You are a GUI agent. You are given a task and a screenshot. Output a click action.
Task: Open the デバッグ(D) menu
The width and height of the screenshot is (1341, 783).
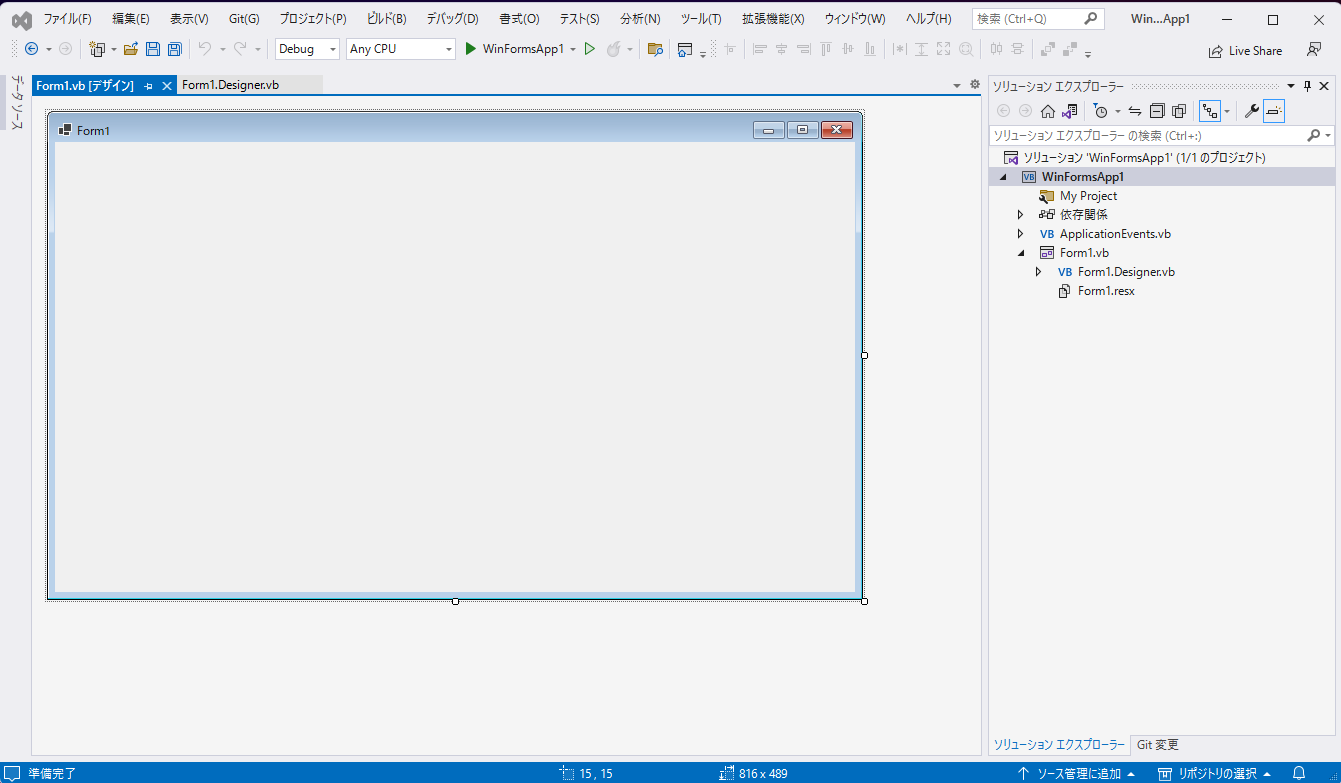click(452, 19)
